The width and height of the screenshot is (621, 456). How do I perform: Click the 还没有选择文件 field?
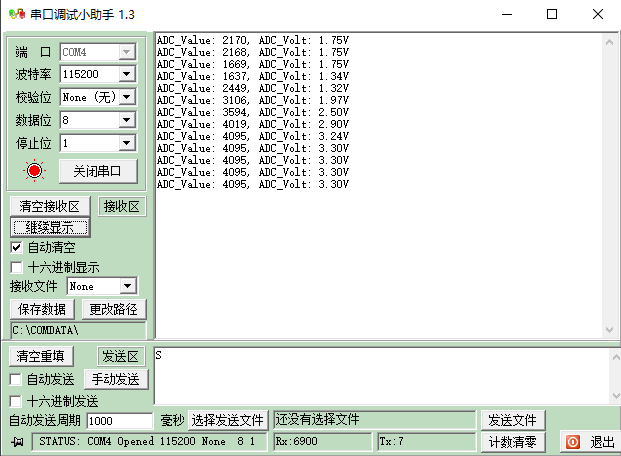pos(375,420)
